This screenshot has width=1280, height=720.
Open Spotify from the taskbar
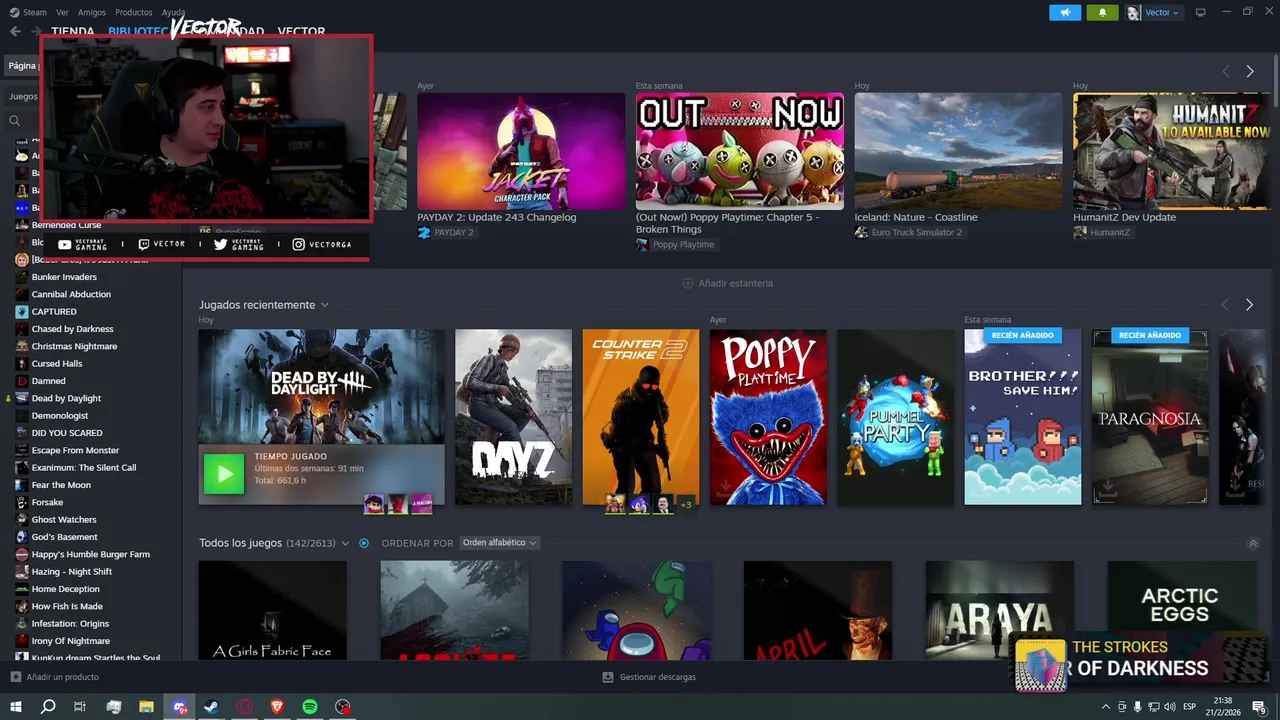tap(310, 707)
